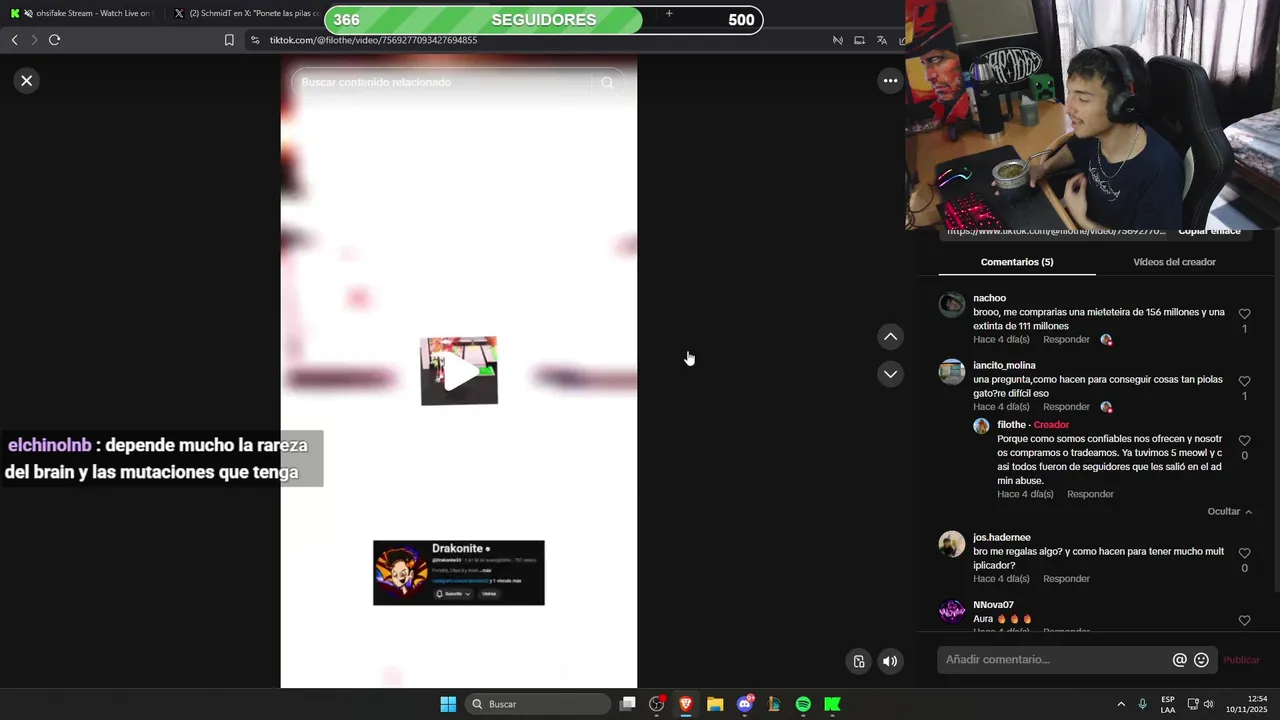The width and height of the screenshot is (1280, 720).
Task: Like jos.hadernee's comment
Action: pyautogui.click(x=1244, y=553)
